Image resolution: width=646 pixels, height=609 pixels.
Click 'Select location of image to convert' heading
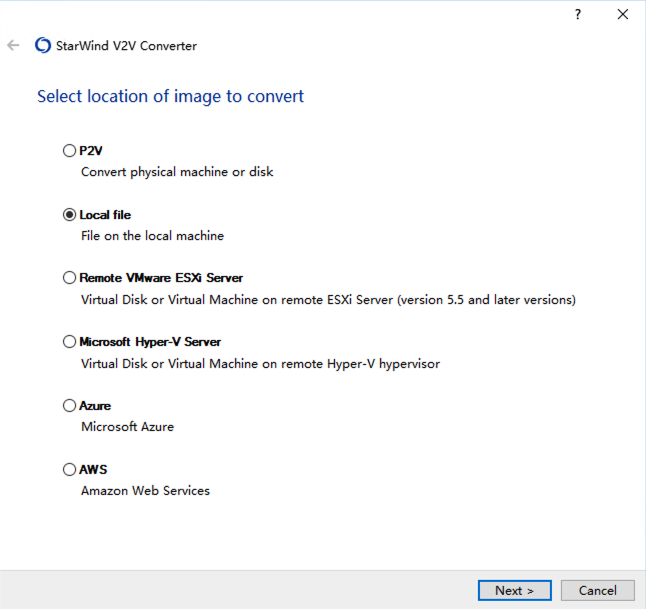[171, 96]
